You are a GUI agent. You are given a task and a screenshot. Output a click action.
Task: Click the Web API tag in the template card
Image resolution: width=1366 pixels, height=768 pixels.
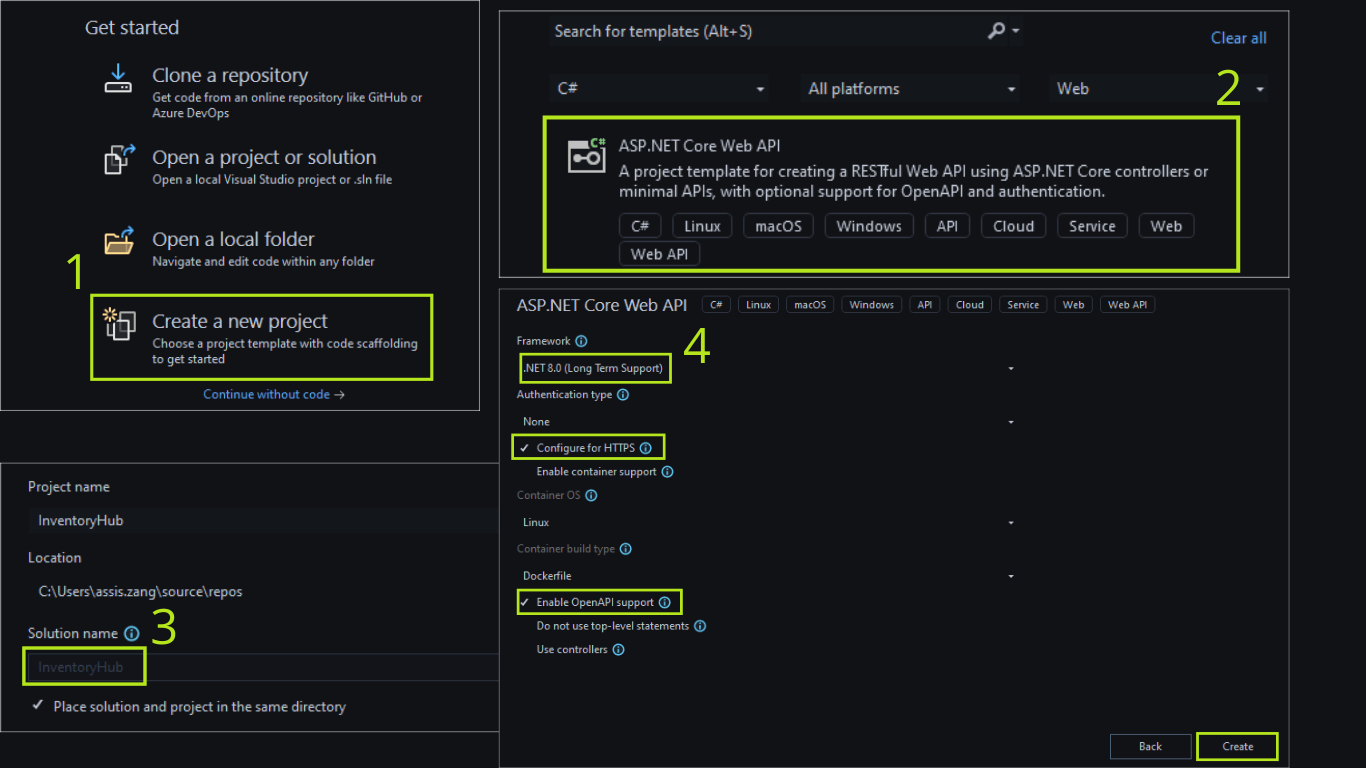(x=659, y=254)
